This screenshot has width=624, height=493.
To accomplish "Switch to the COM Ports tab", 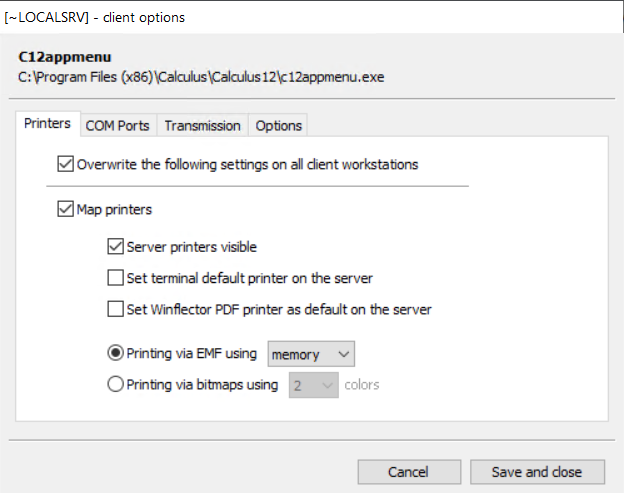I will (117, 125).
